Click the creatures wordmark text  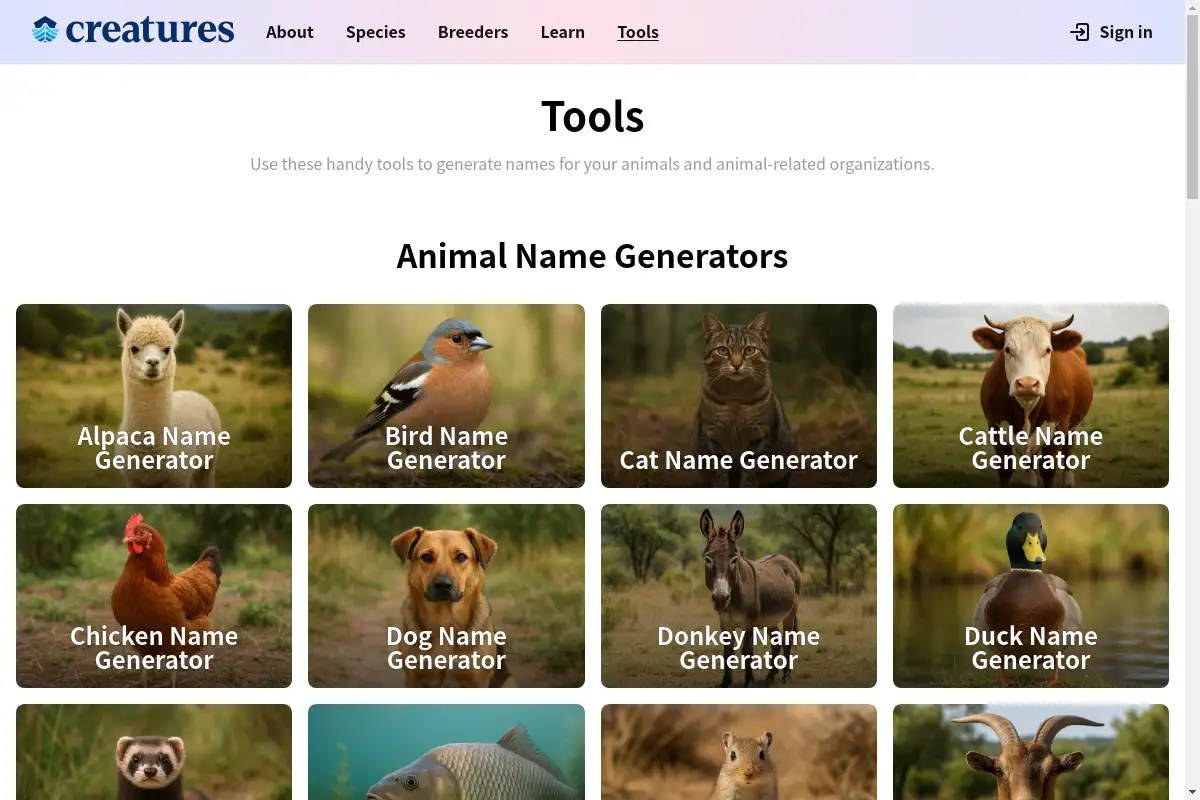pos(150,31)
